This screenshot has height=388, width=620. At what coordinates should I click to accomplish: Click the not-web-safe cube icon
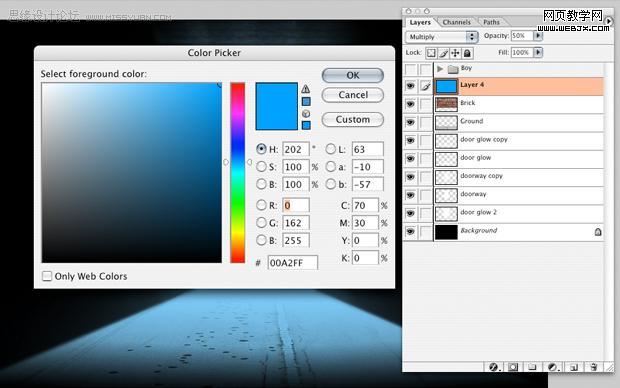point(306,114)
